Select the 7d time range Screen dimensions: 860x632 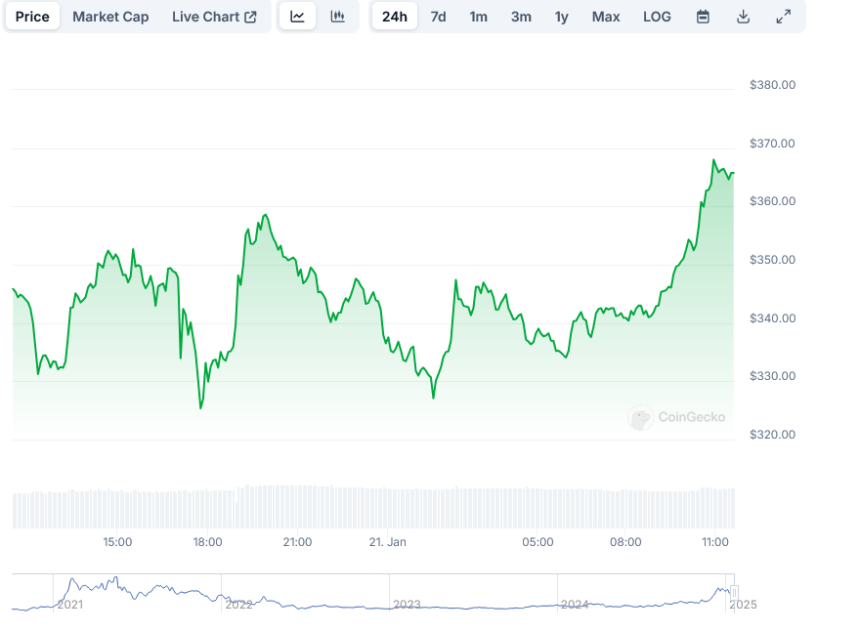tap(438, 17)
